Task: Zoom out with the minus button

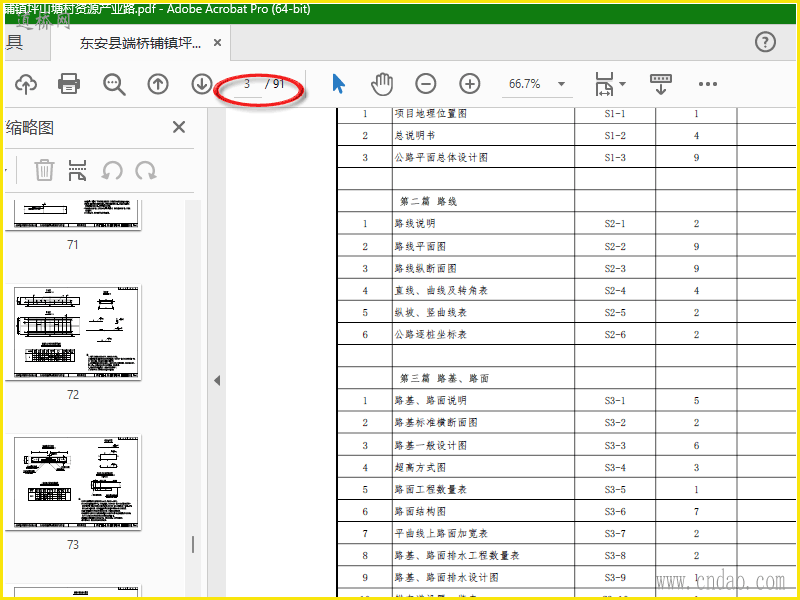Action: [426, 84]
